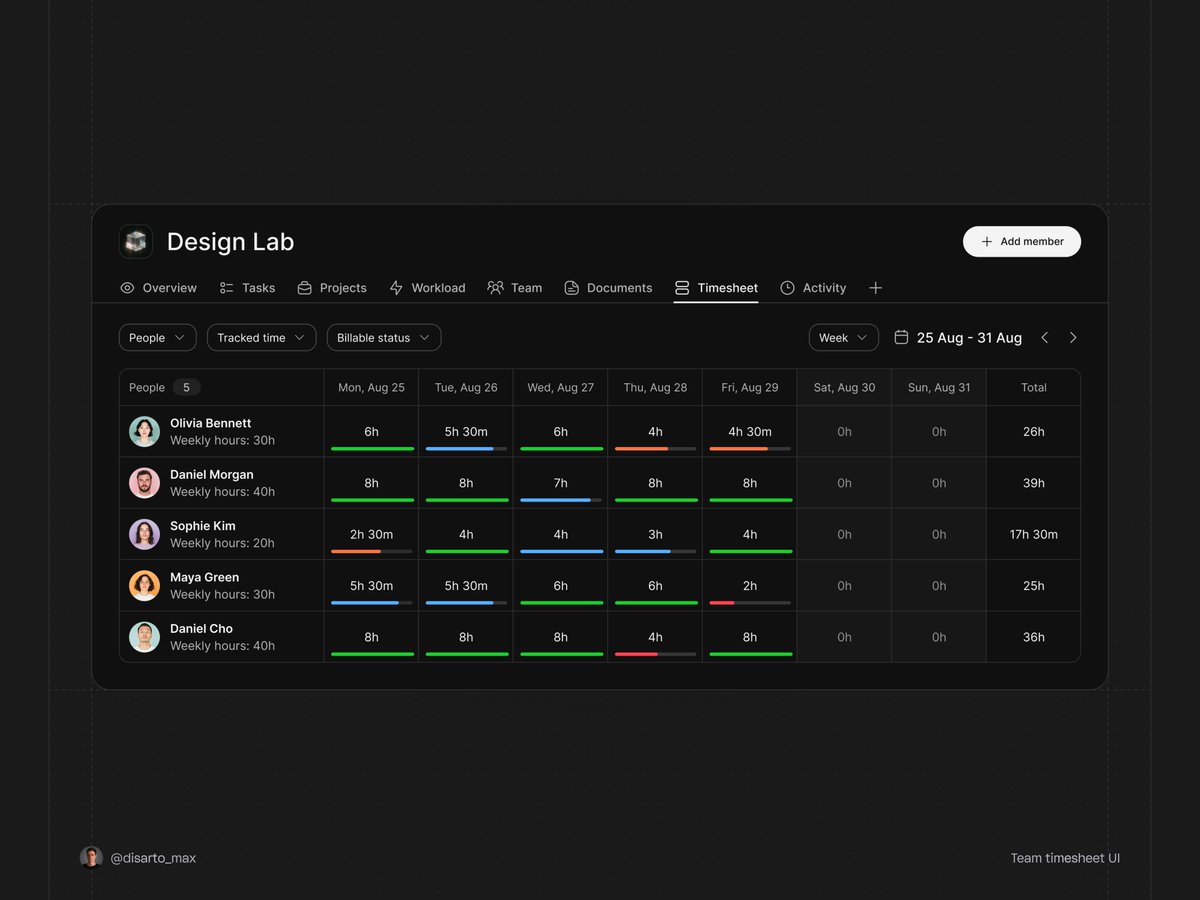Click Olivia Bennett's profile avatar

click(144, 431)
